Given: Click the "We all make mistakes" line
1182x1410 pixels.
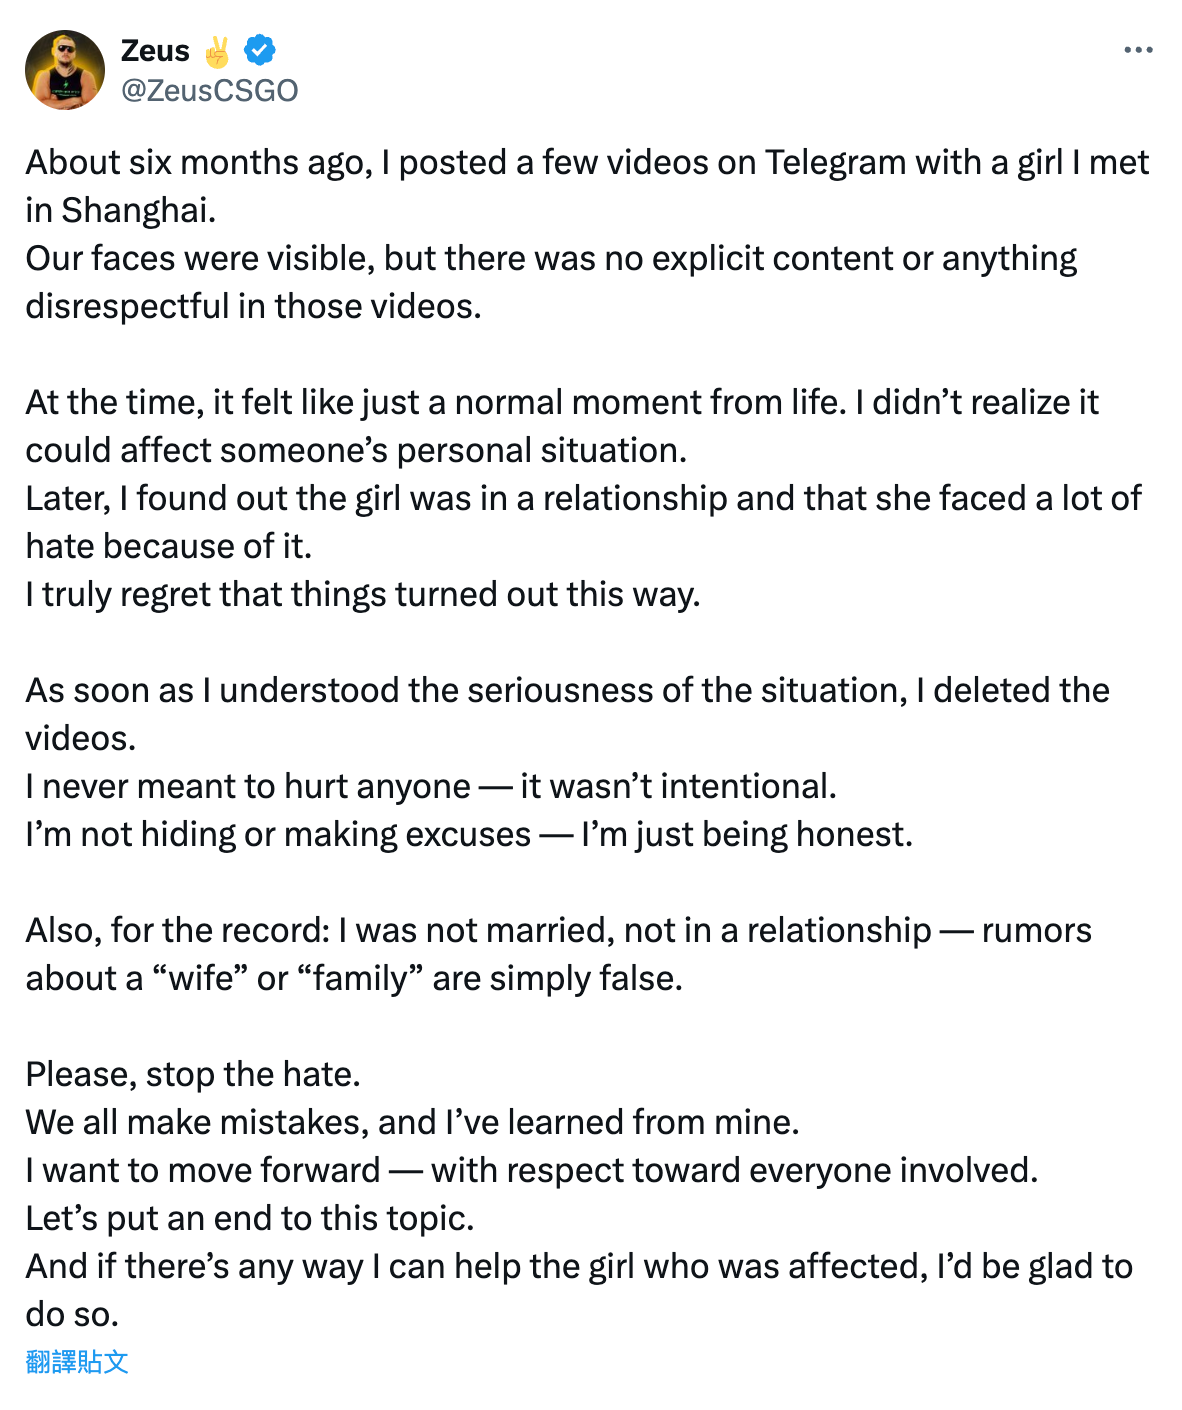Looking at the screenshot, I should (412, 1123).
